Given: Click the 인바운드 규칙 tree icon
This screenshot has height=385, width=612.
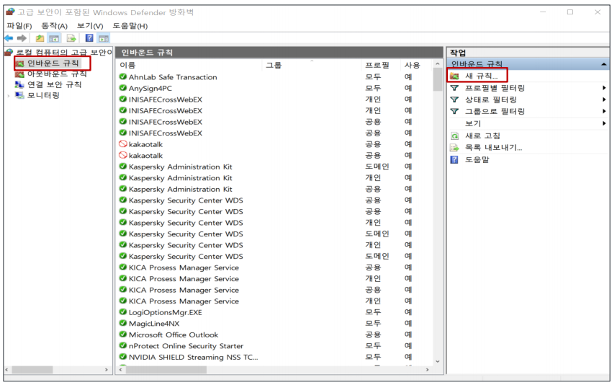Looking at the screenshot, I should click(x=20, y=63).
